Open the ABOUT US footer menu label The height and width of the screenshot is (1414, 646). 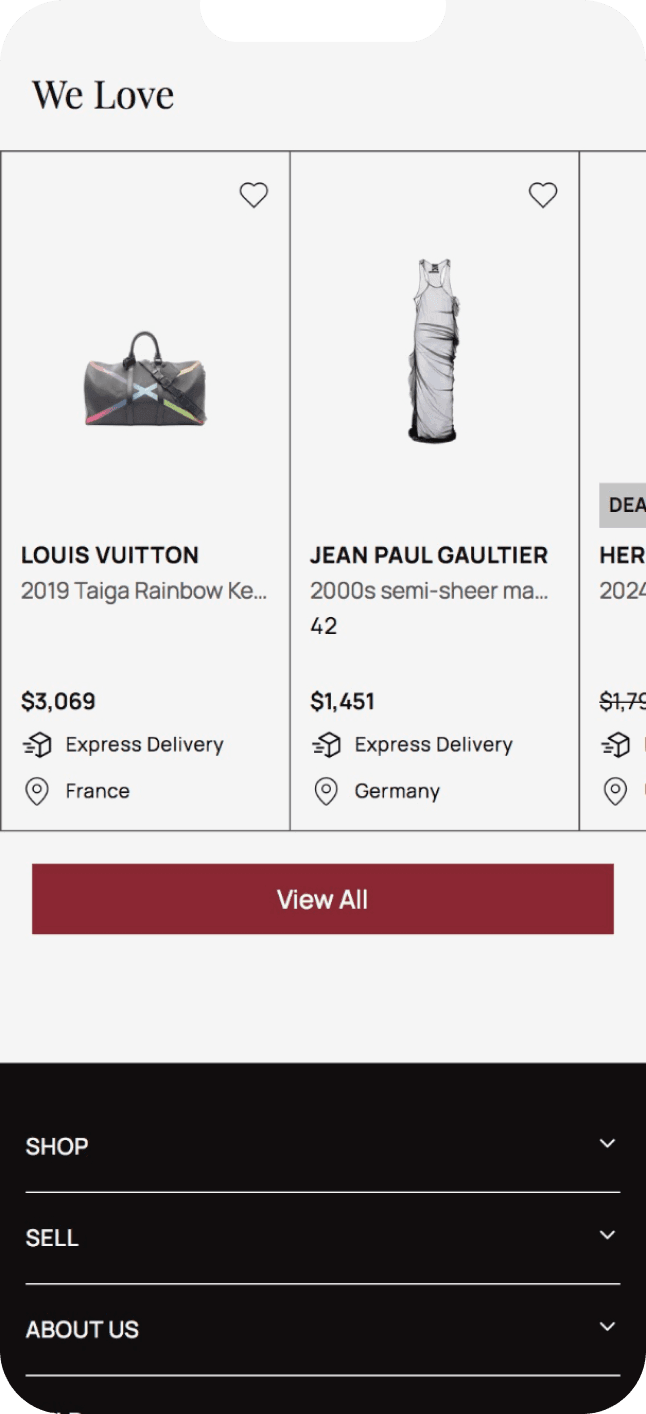pyautogui.click(x=82, y=1330)
